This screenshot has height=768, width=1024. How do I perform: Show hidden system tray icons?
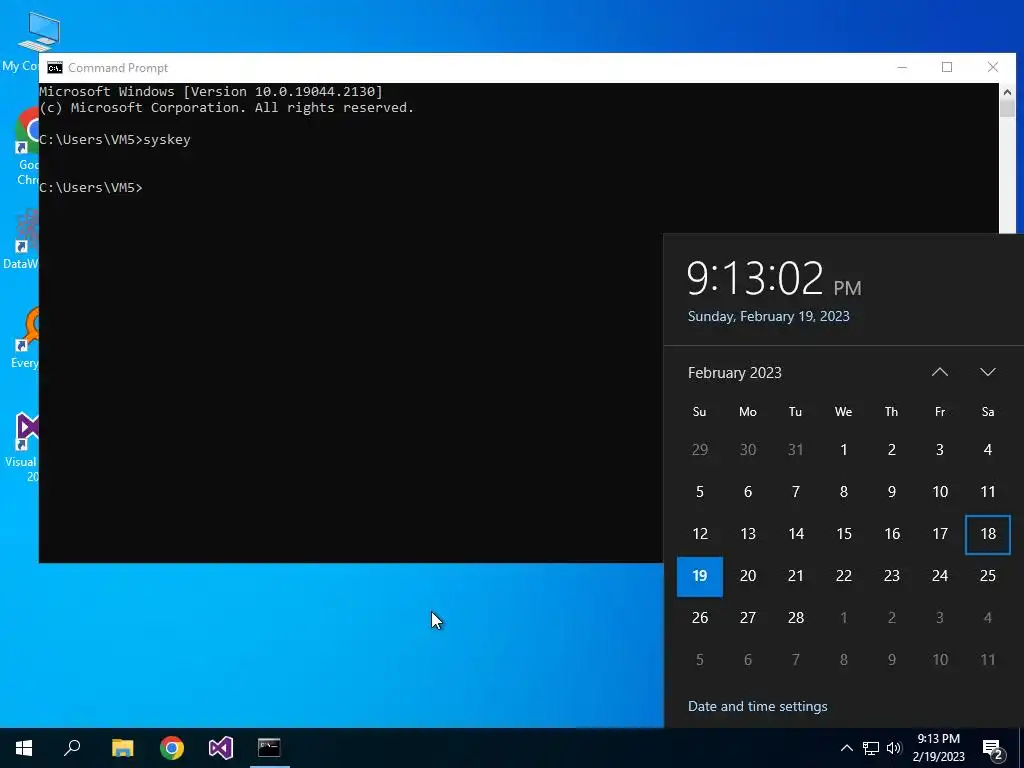click(846, 748)
